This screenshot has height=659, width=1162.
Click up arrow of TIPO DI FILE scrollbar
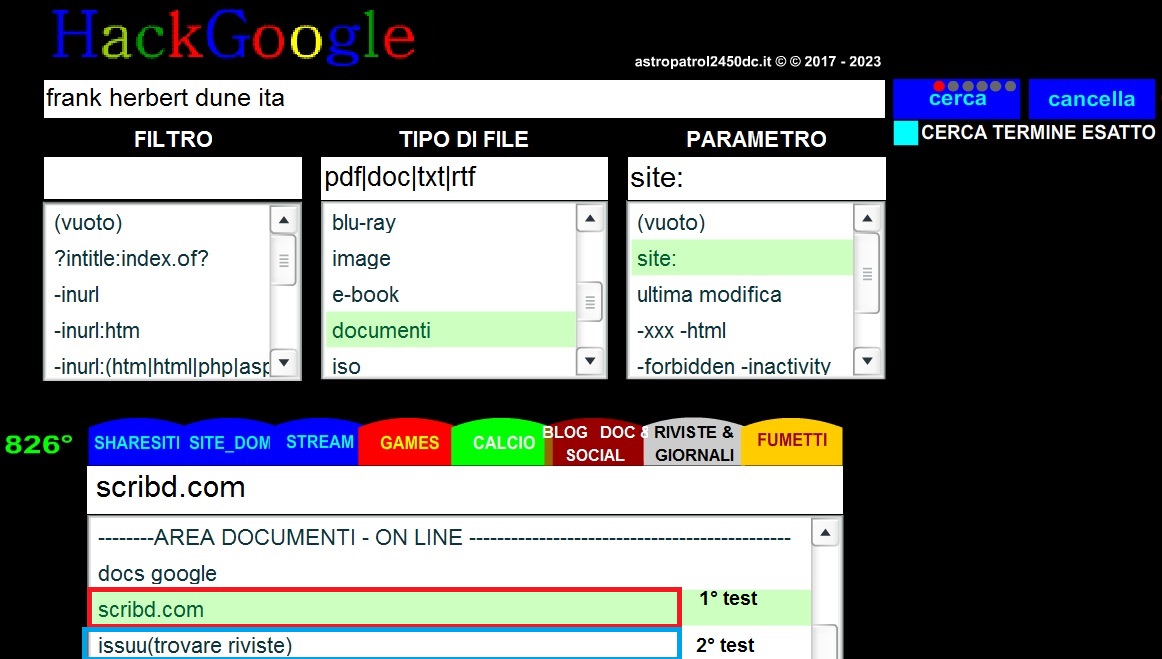[590, 219]
